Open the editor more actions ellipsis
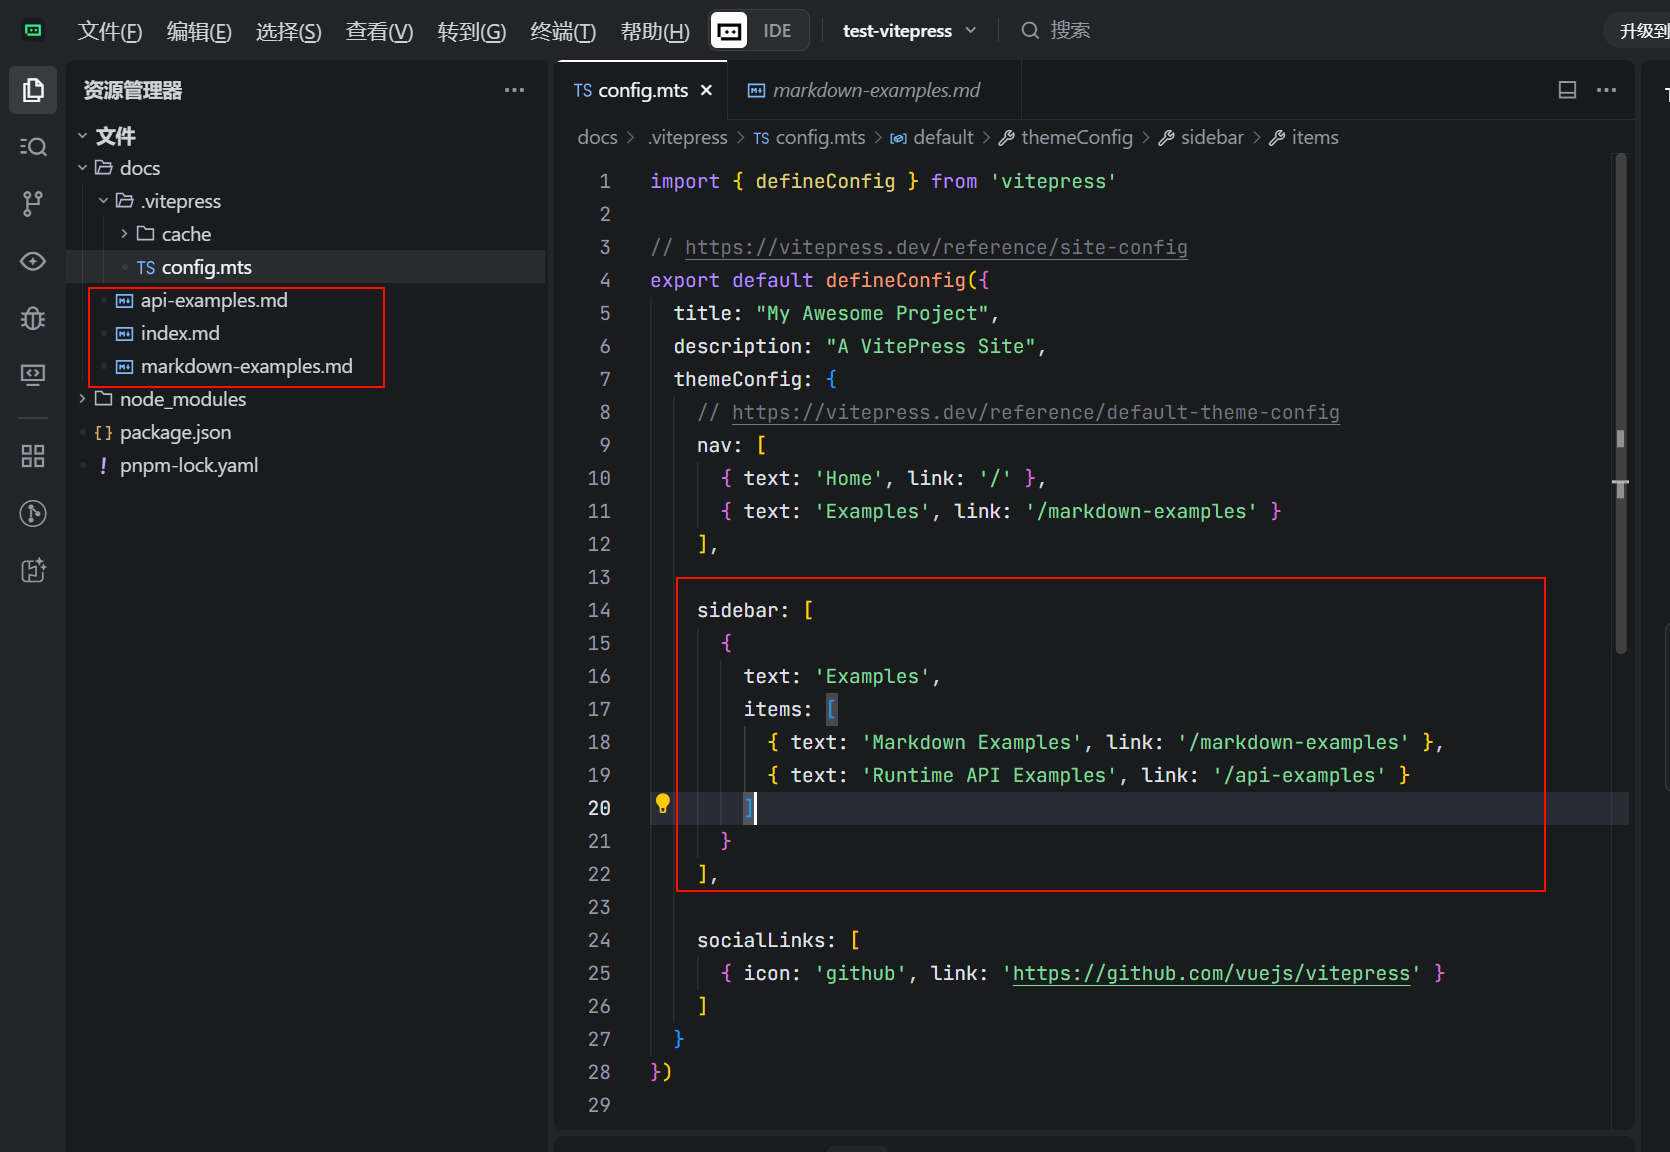 point(1606,90)
